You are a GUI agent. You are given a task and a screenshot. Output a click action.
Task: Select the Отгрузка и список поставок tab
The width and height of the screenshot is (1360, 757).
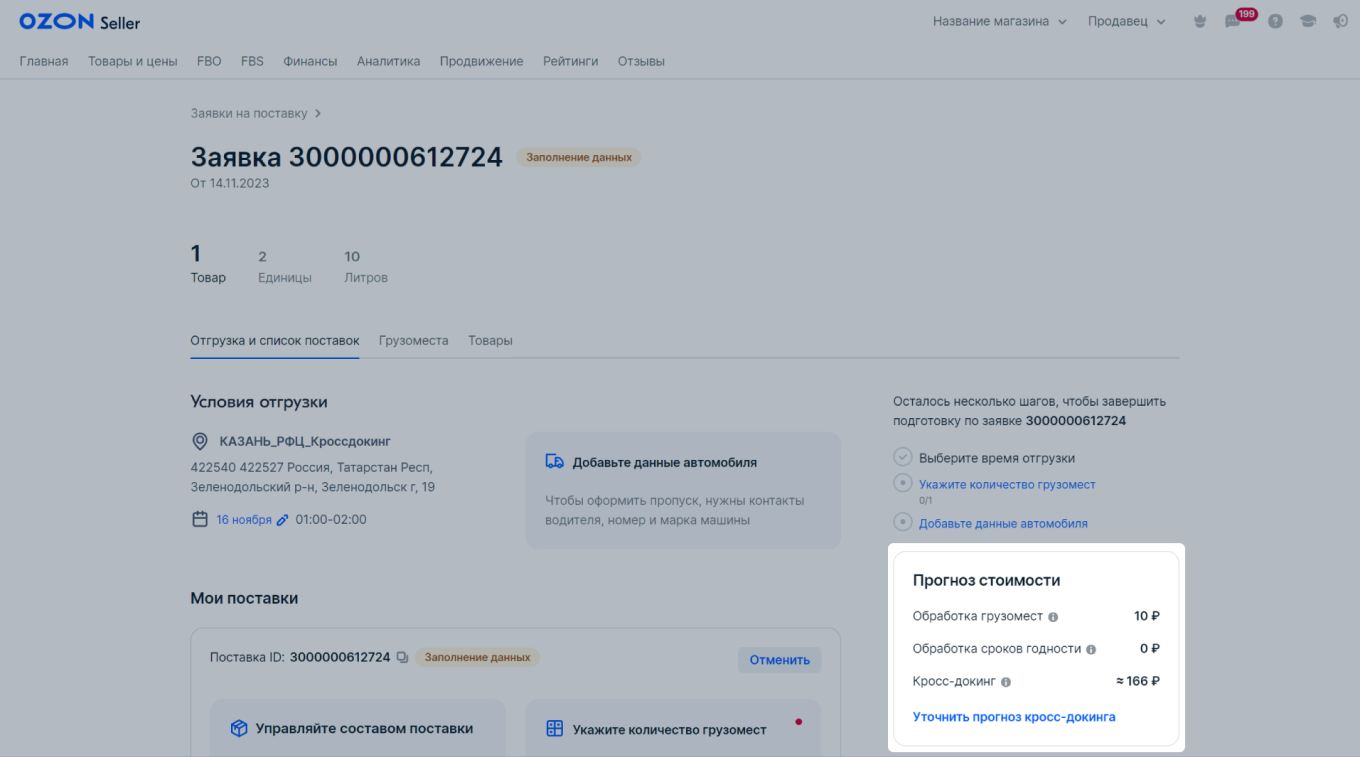click(x=275, y=340)
